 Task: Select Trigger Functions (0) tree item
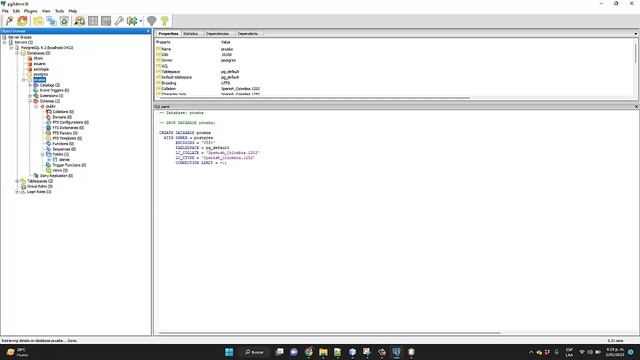pos(69,165)
